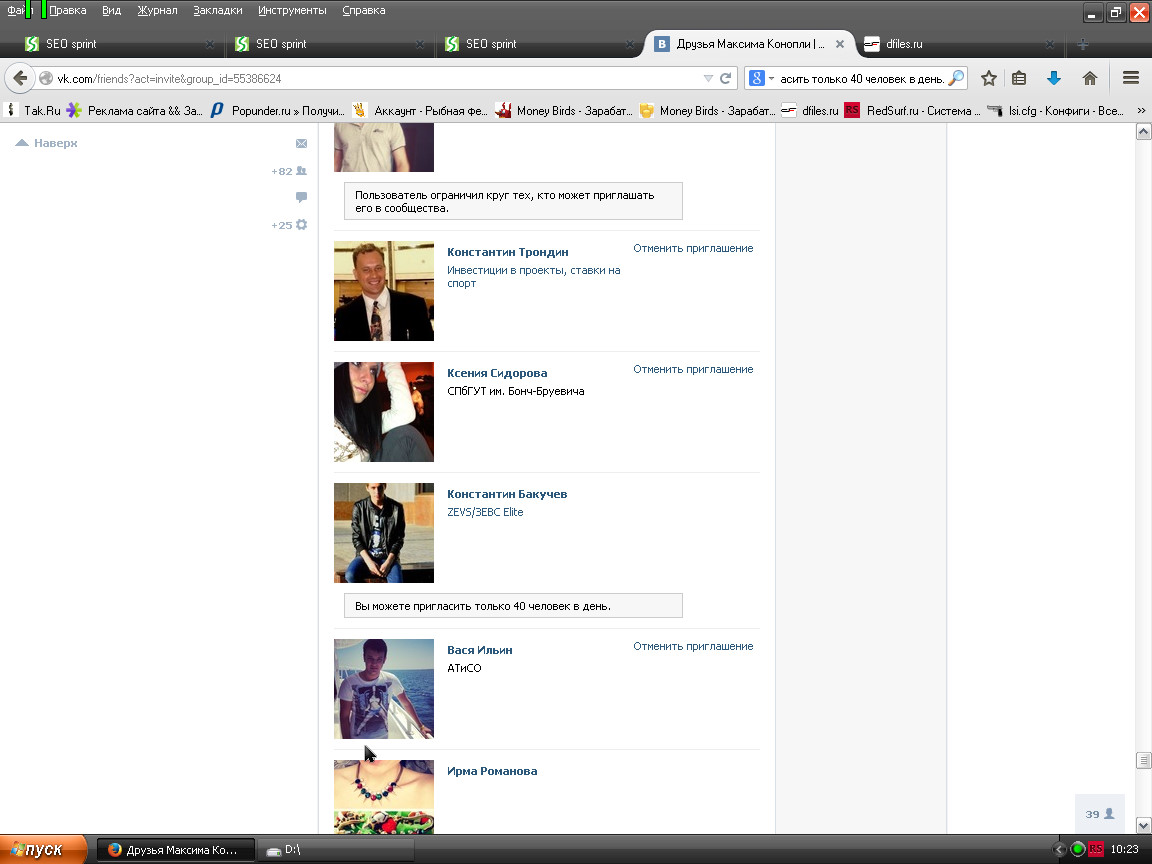Viewport: 1152px width, 864px height.
Task: Open the Аккаунт - Рыбная ферма bookmark
Action: (420, 110)
